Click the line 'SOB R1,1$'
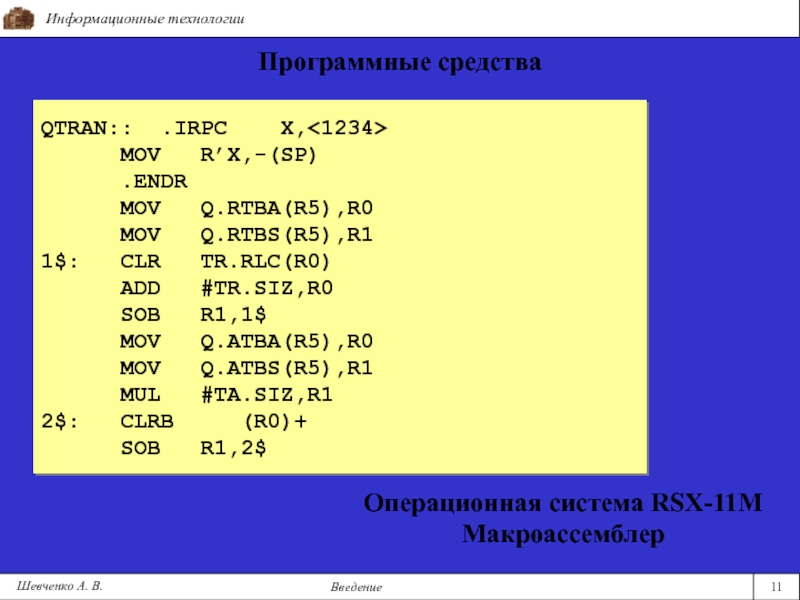Viewport: 800px width, 600px height. coord(193,314)
